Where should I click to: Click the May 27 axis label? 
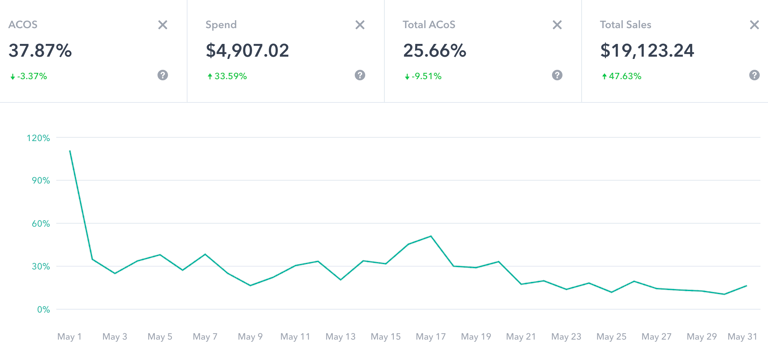pos(656,337)
